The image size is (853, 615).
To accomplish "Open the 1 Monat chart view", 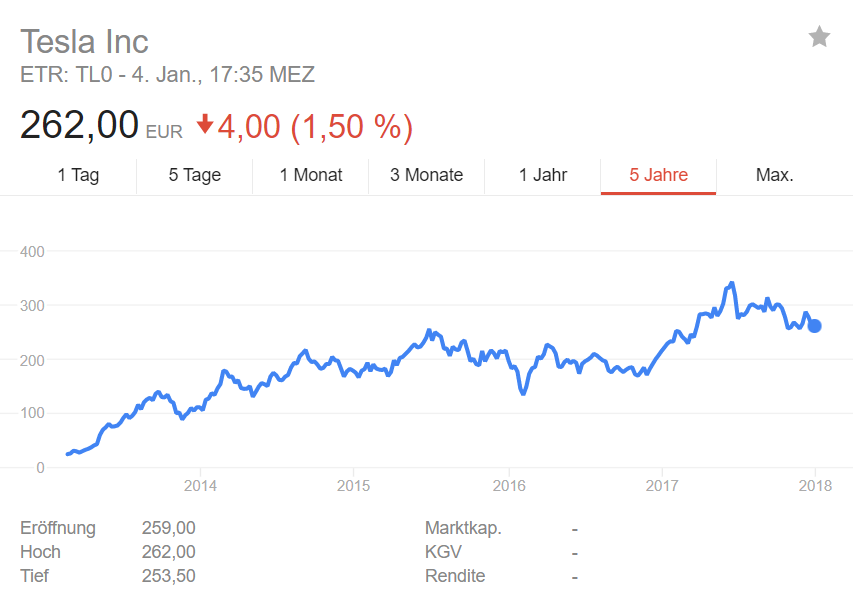I will pos(310,175).
